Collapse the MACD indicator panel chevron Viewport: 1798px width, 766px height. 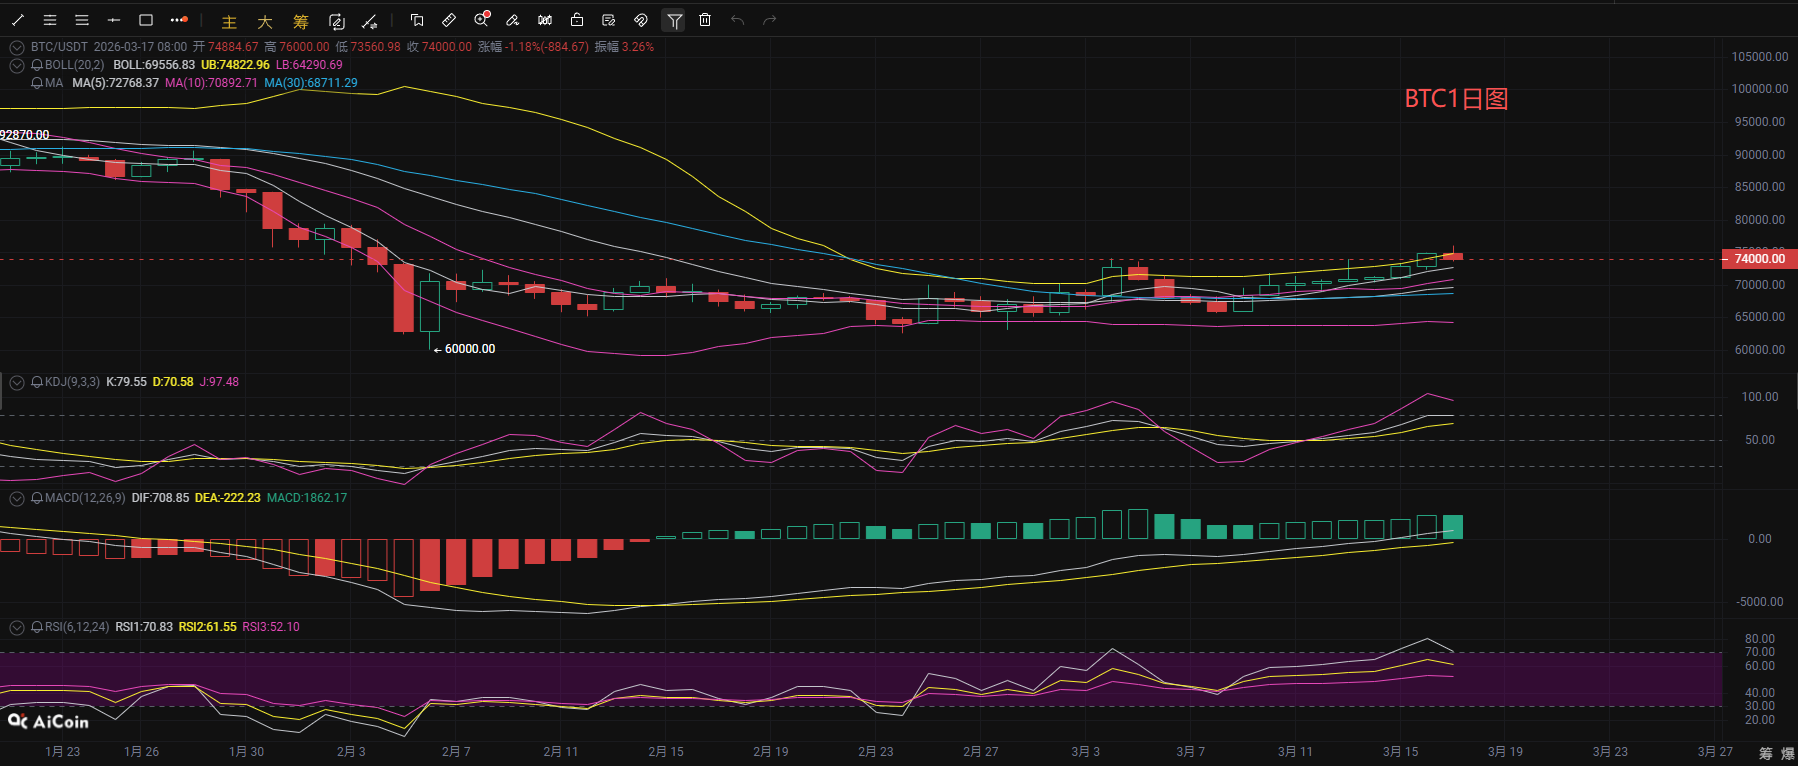(16, 498)
